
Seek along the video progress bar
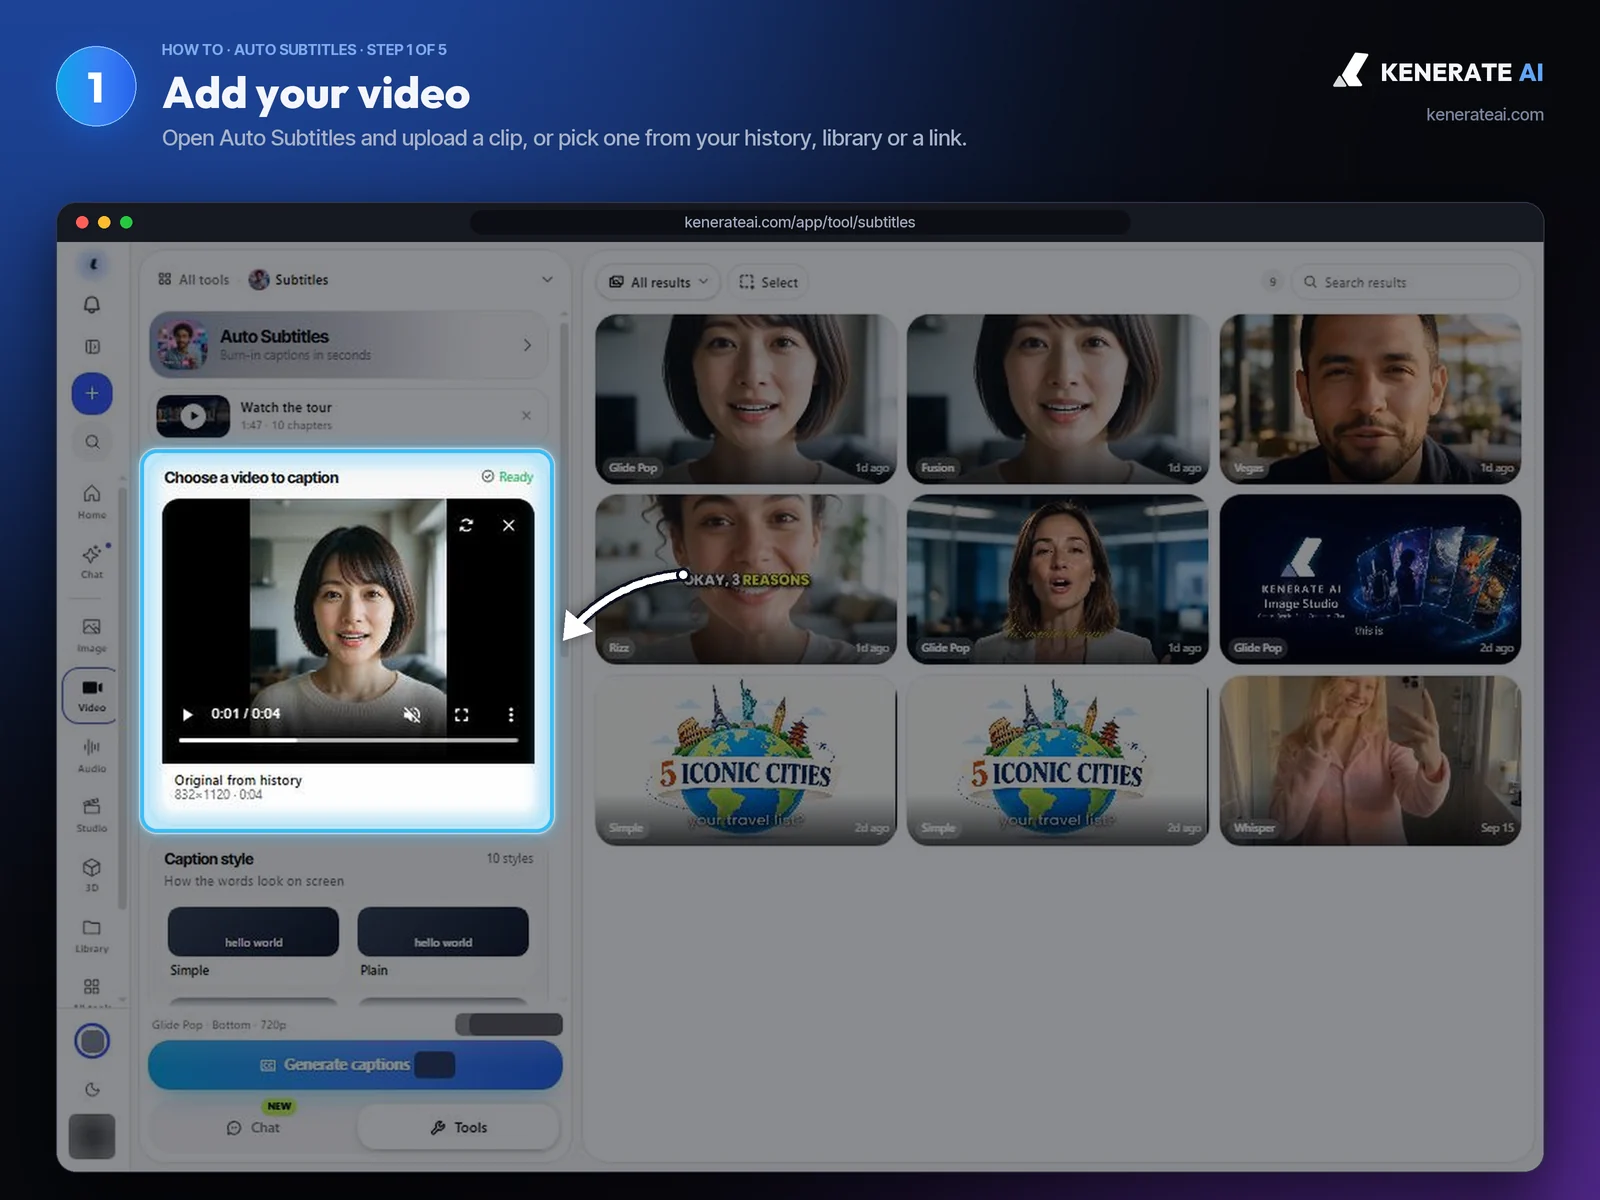click(x=348, y=740)
